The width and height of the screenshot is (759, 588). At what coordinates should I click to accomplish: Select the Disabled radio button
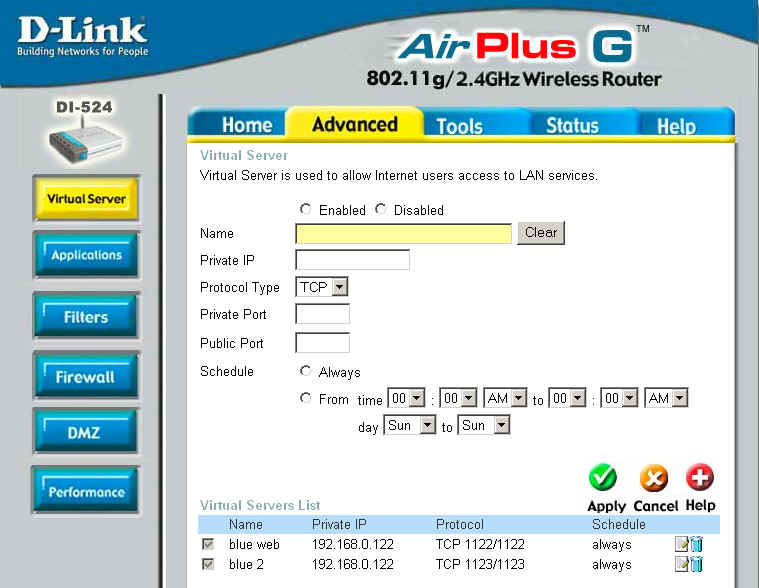tap(381, 209)
